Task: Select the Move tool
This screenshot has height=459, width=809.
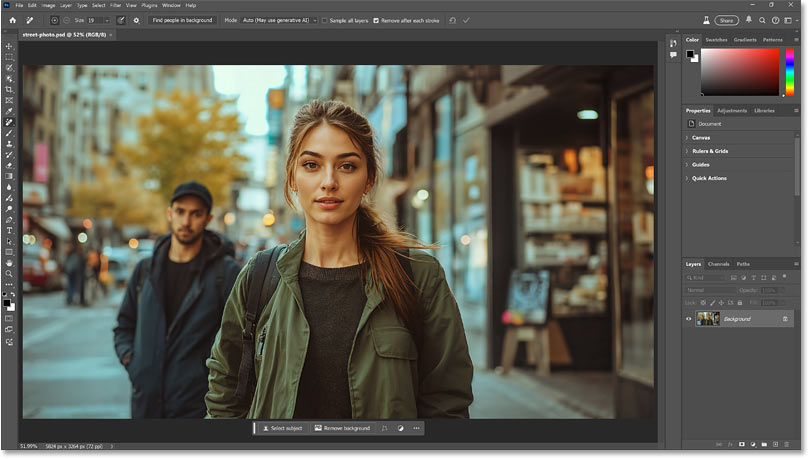Action: (9, 46)
